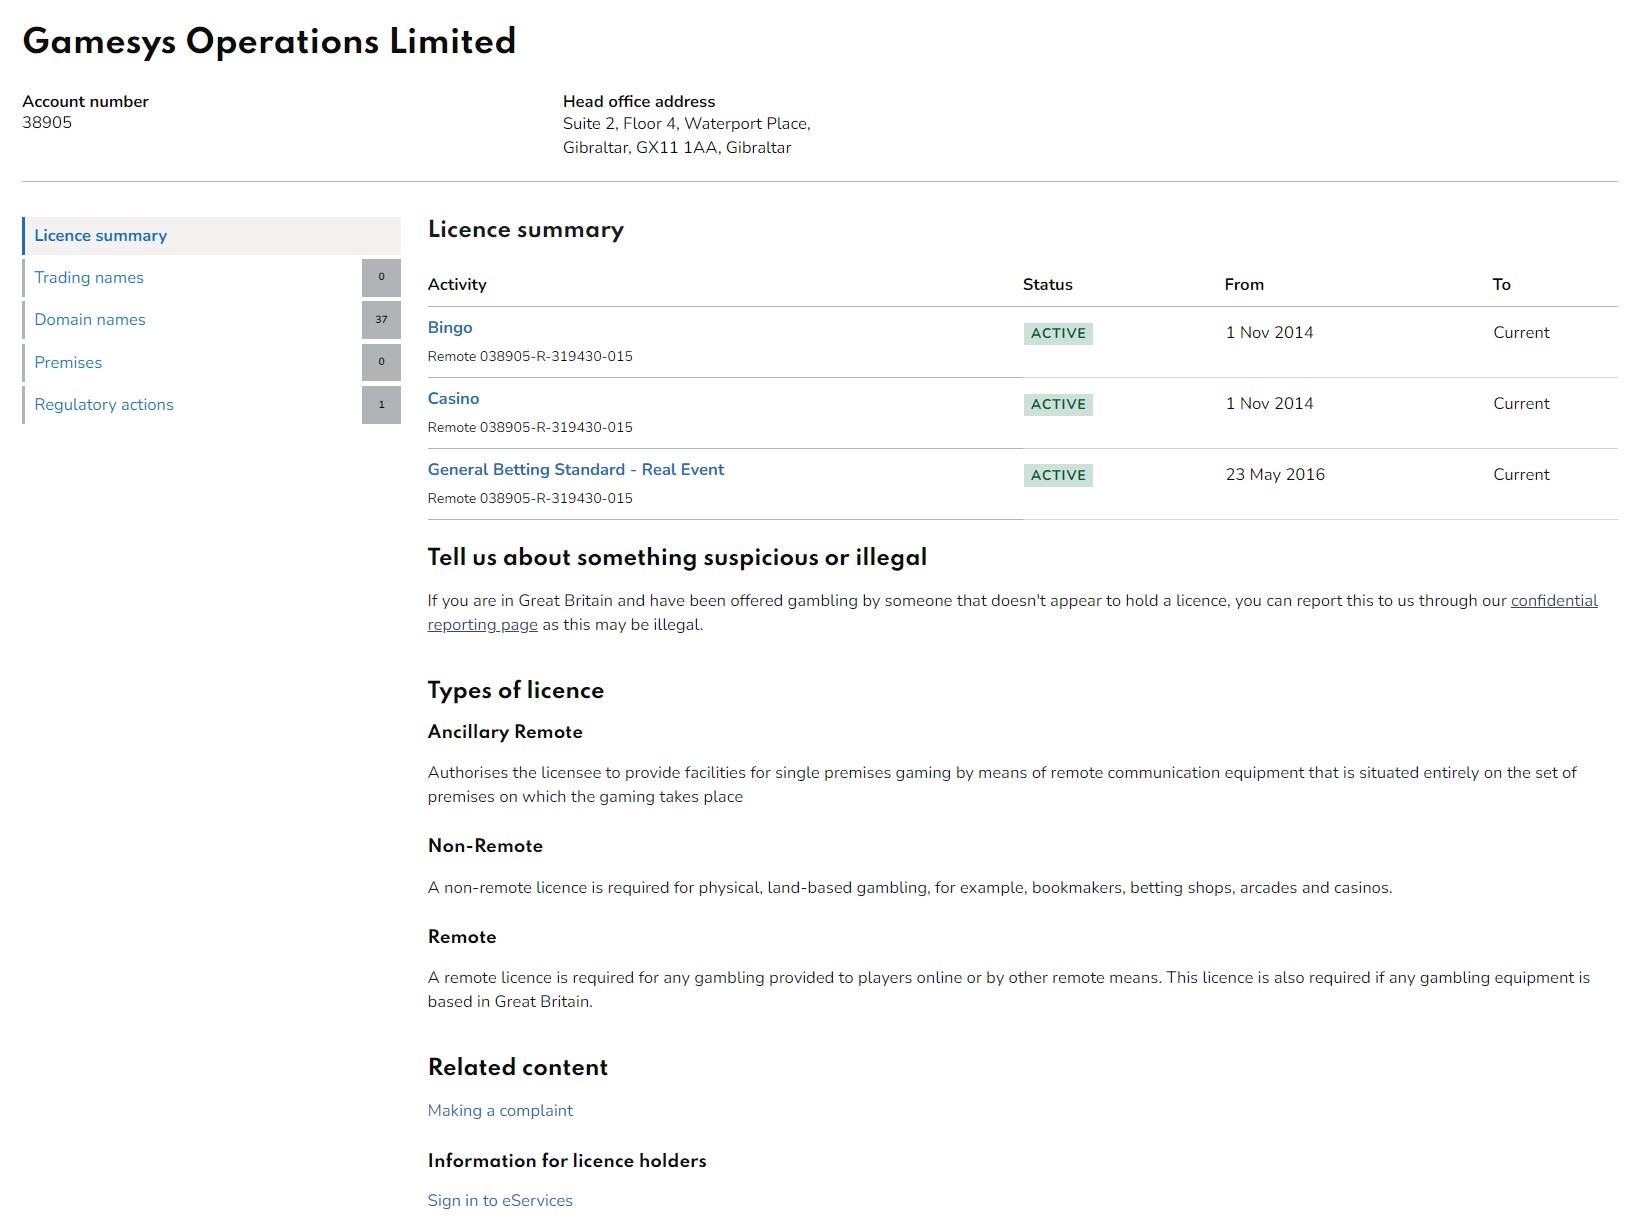Click Tell us about something suspicious heading
This screenshot has height=1225, width=1639.
point(677,558)
